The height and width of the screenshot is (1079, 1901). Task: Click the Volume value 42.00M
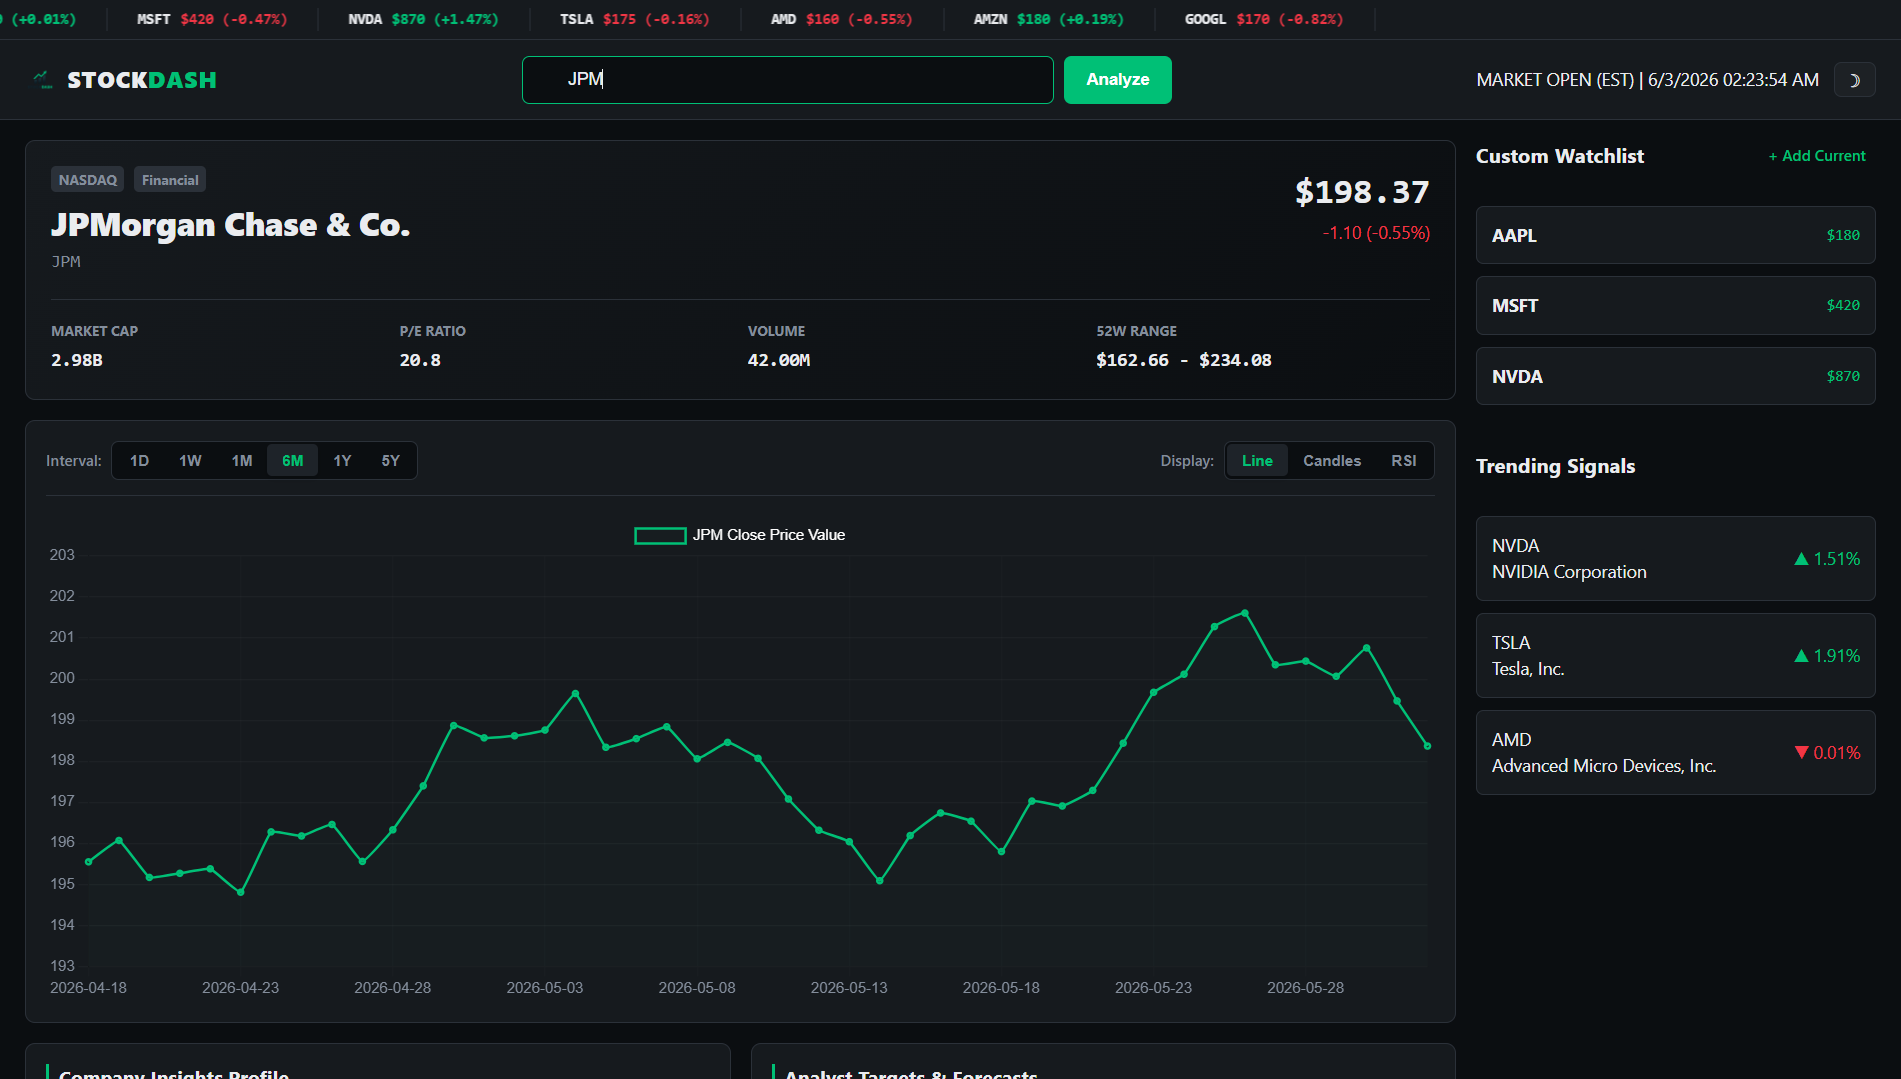click(x=779, y=360)
